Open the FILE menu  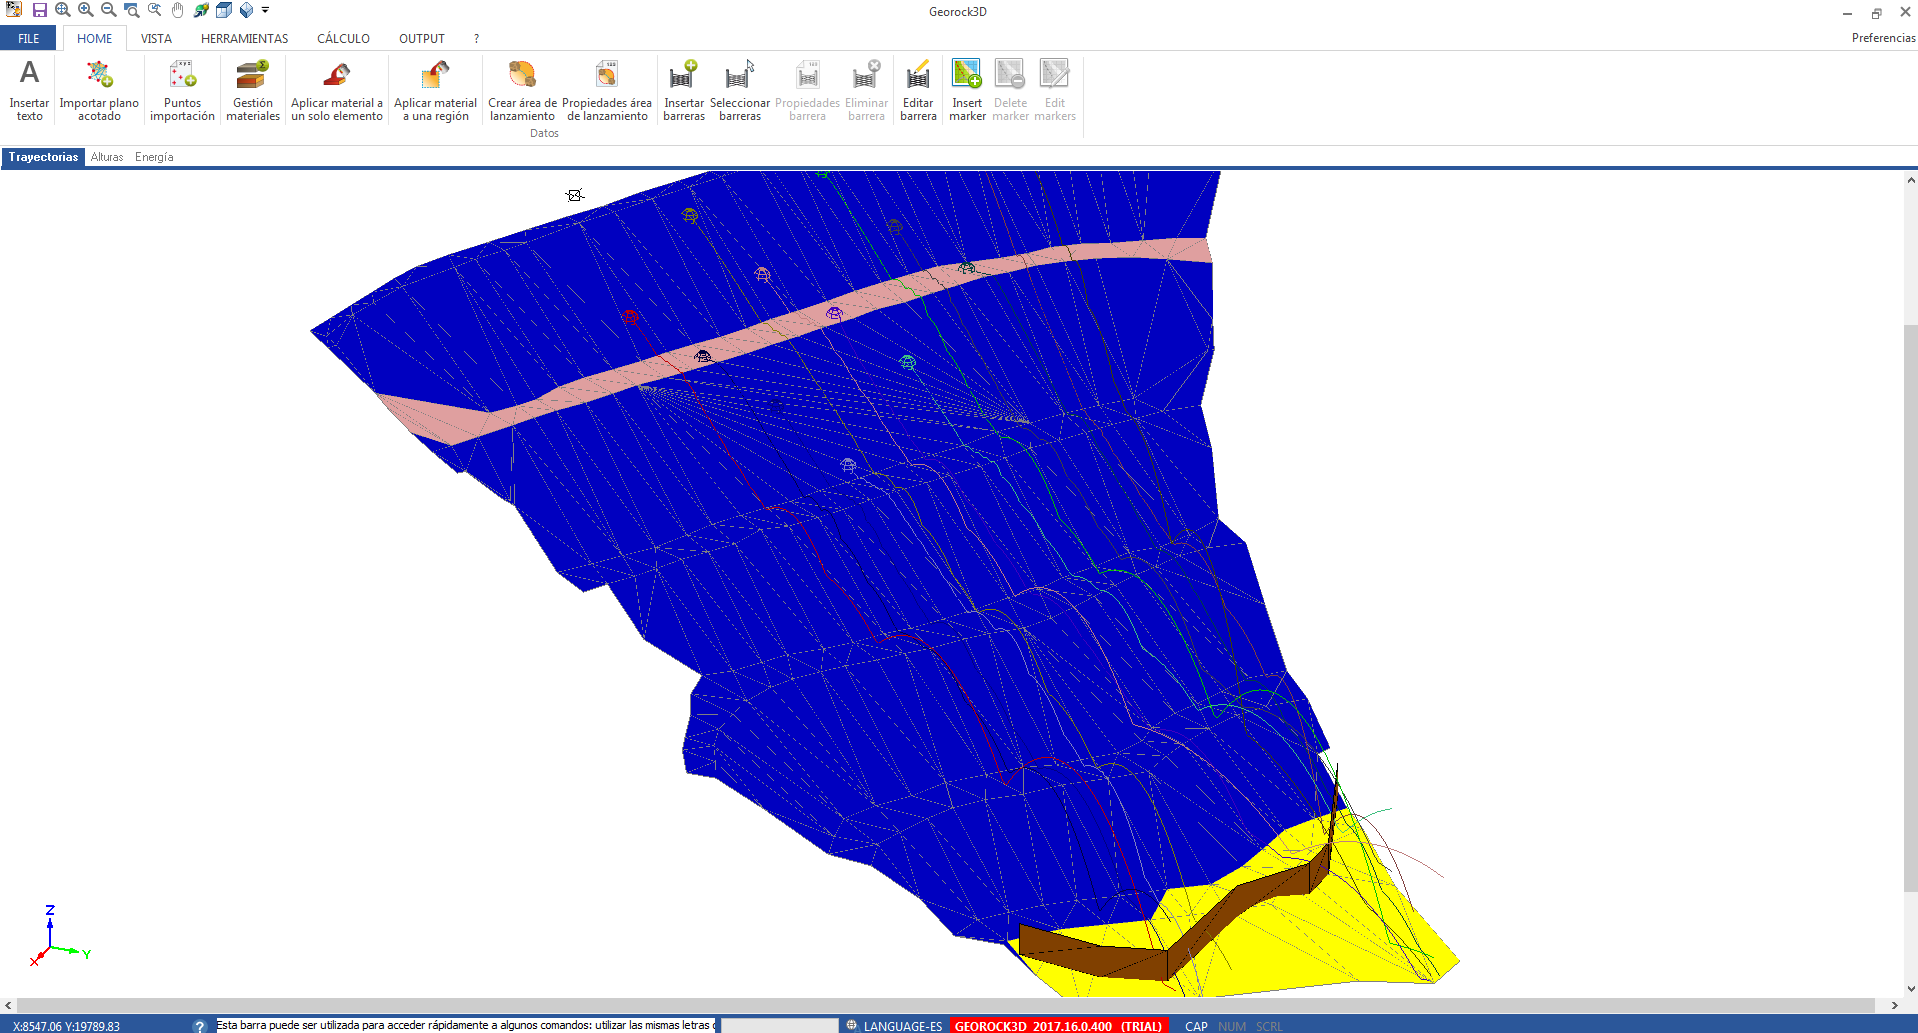point(29,39)
